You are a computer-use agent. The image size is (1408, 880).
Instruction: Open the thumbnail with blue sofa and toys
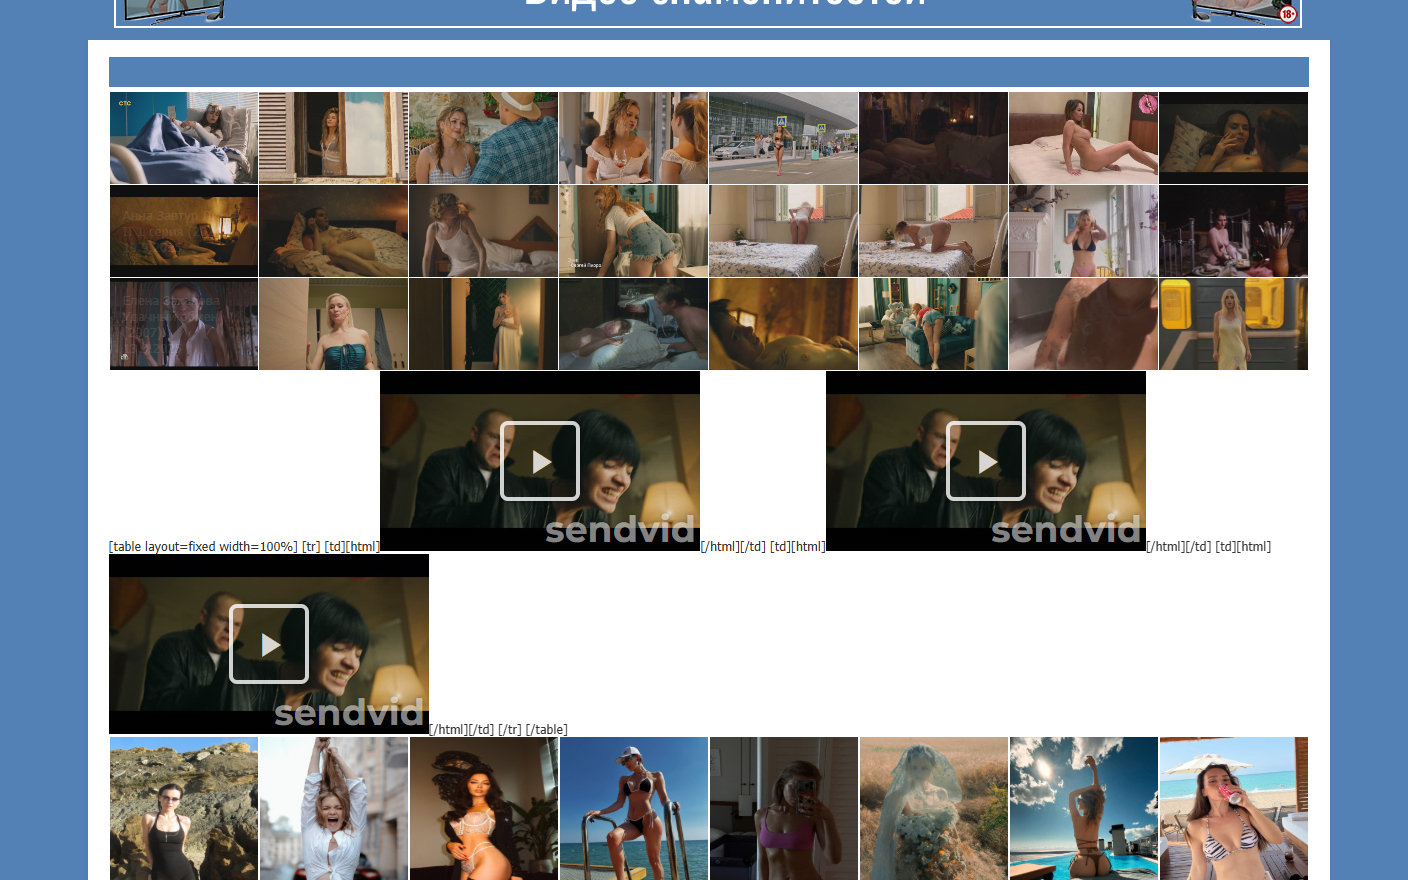tap(933, 324)
